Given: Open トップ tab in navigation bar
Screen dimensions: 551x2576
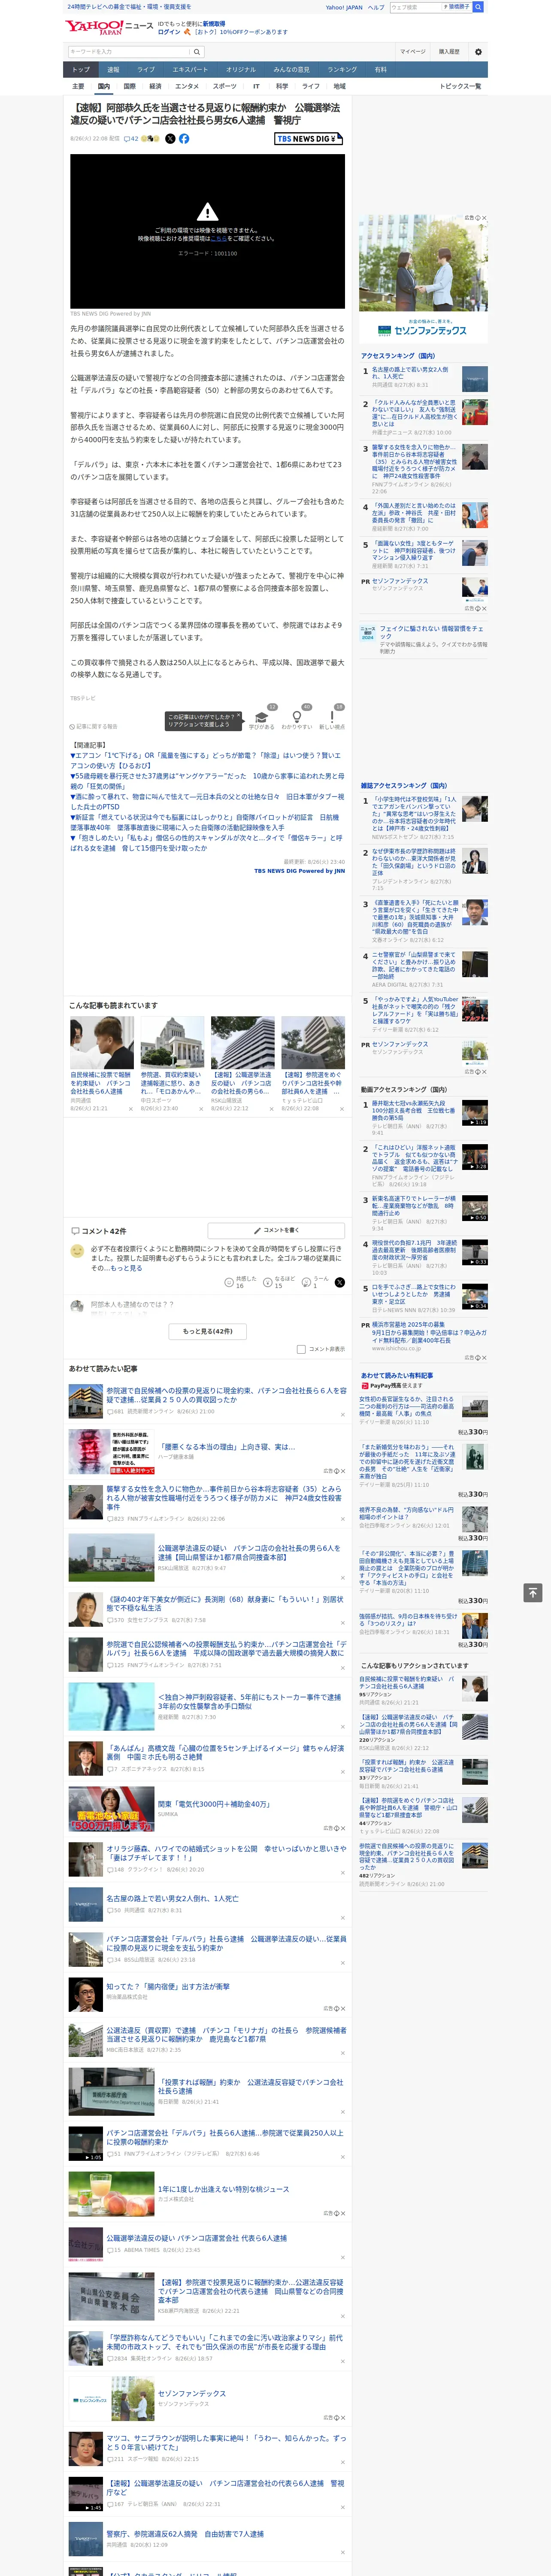Looking at the screenshot, I should 81,70.
